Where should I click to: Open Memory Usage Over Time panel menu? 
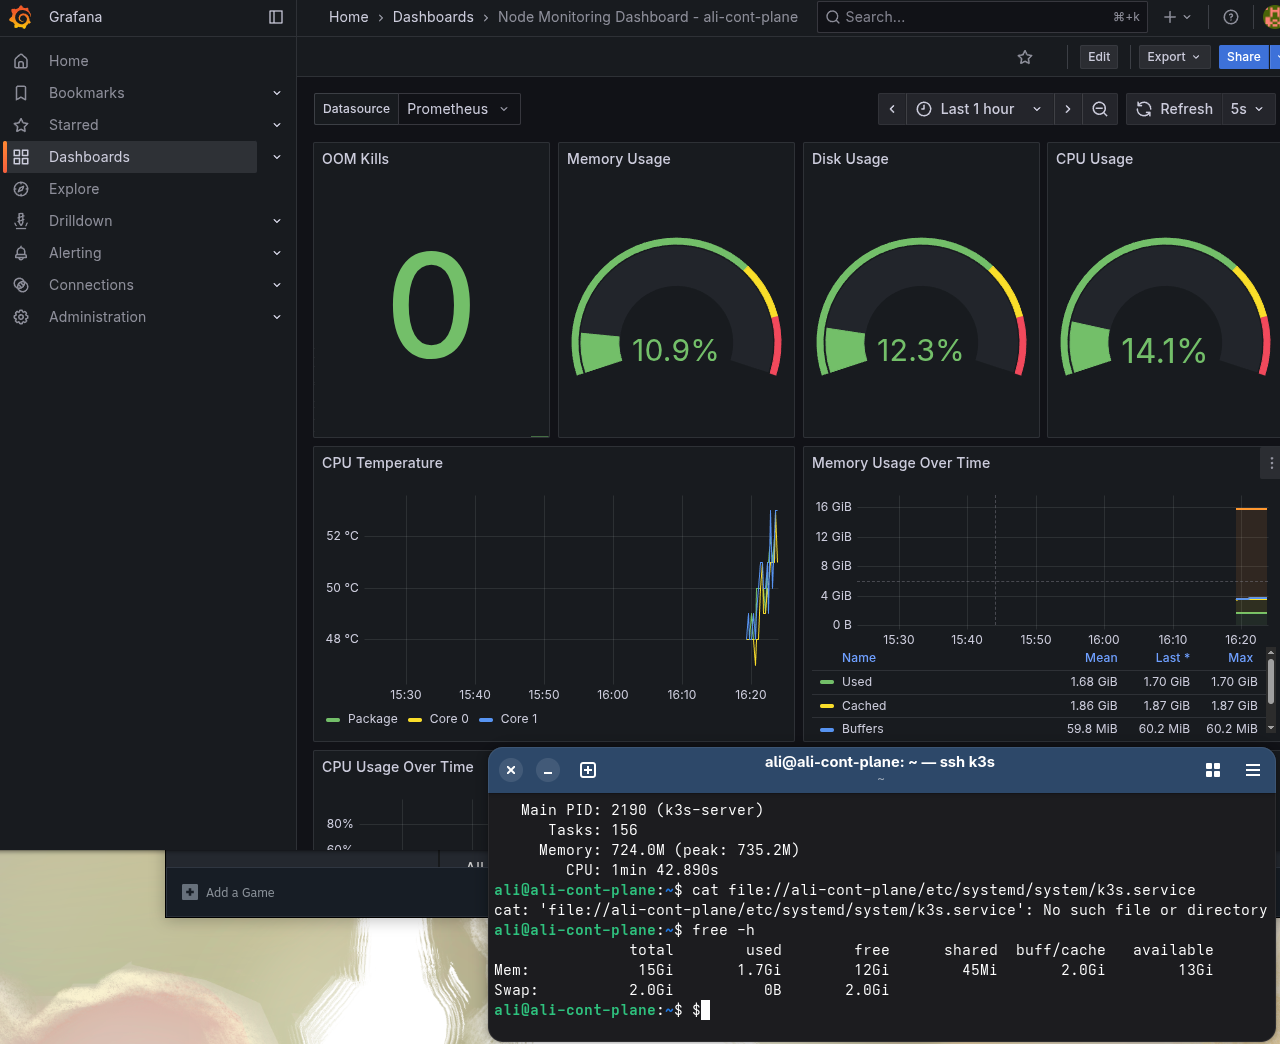(x=1271, y=463)
